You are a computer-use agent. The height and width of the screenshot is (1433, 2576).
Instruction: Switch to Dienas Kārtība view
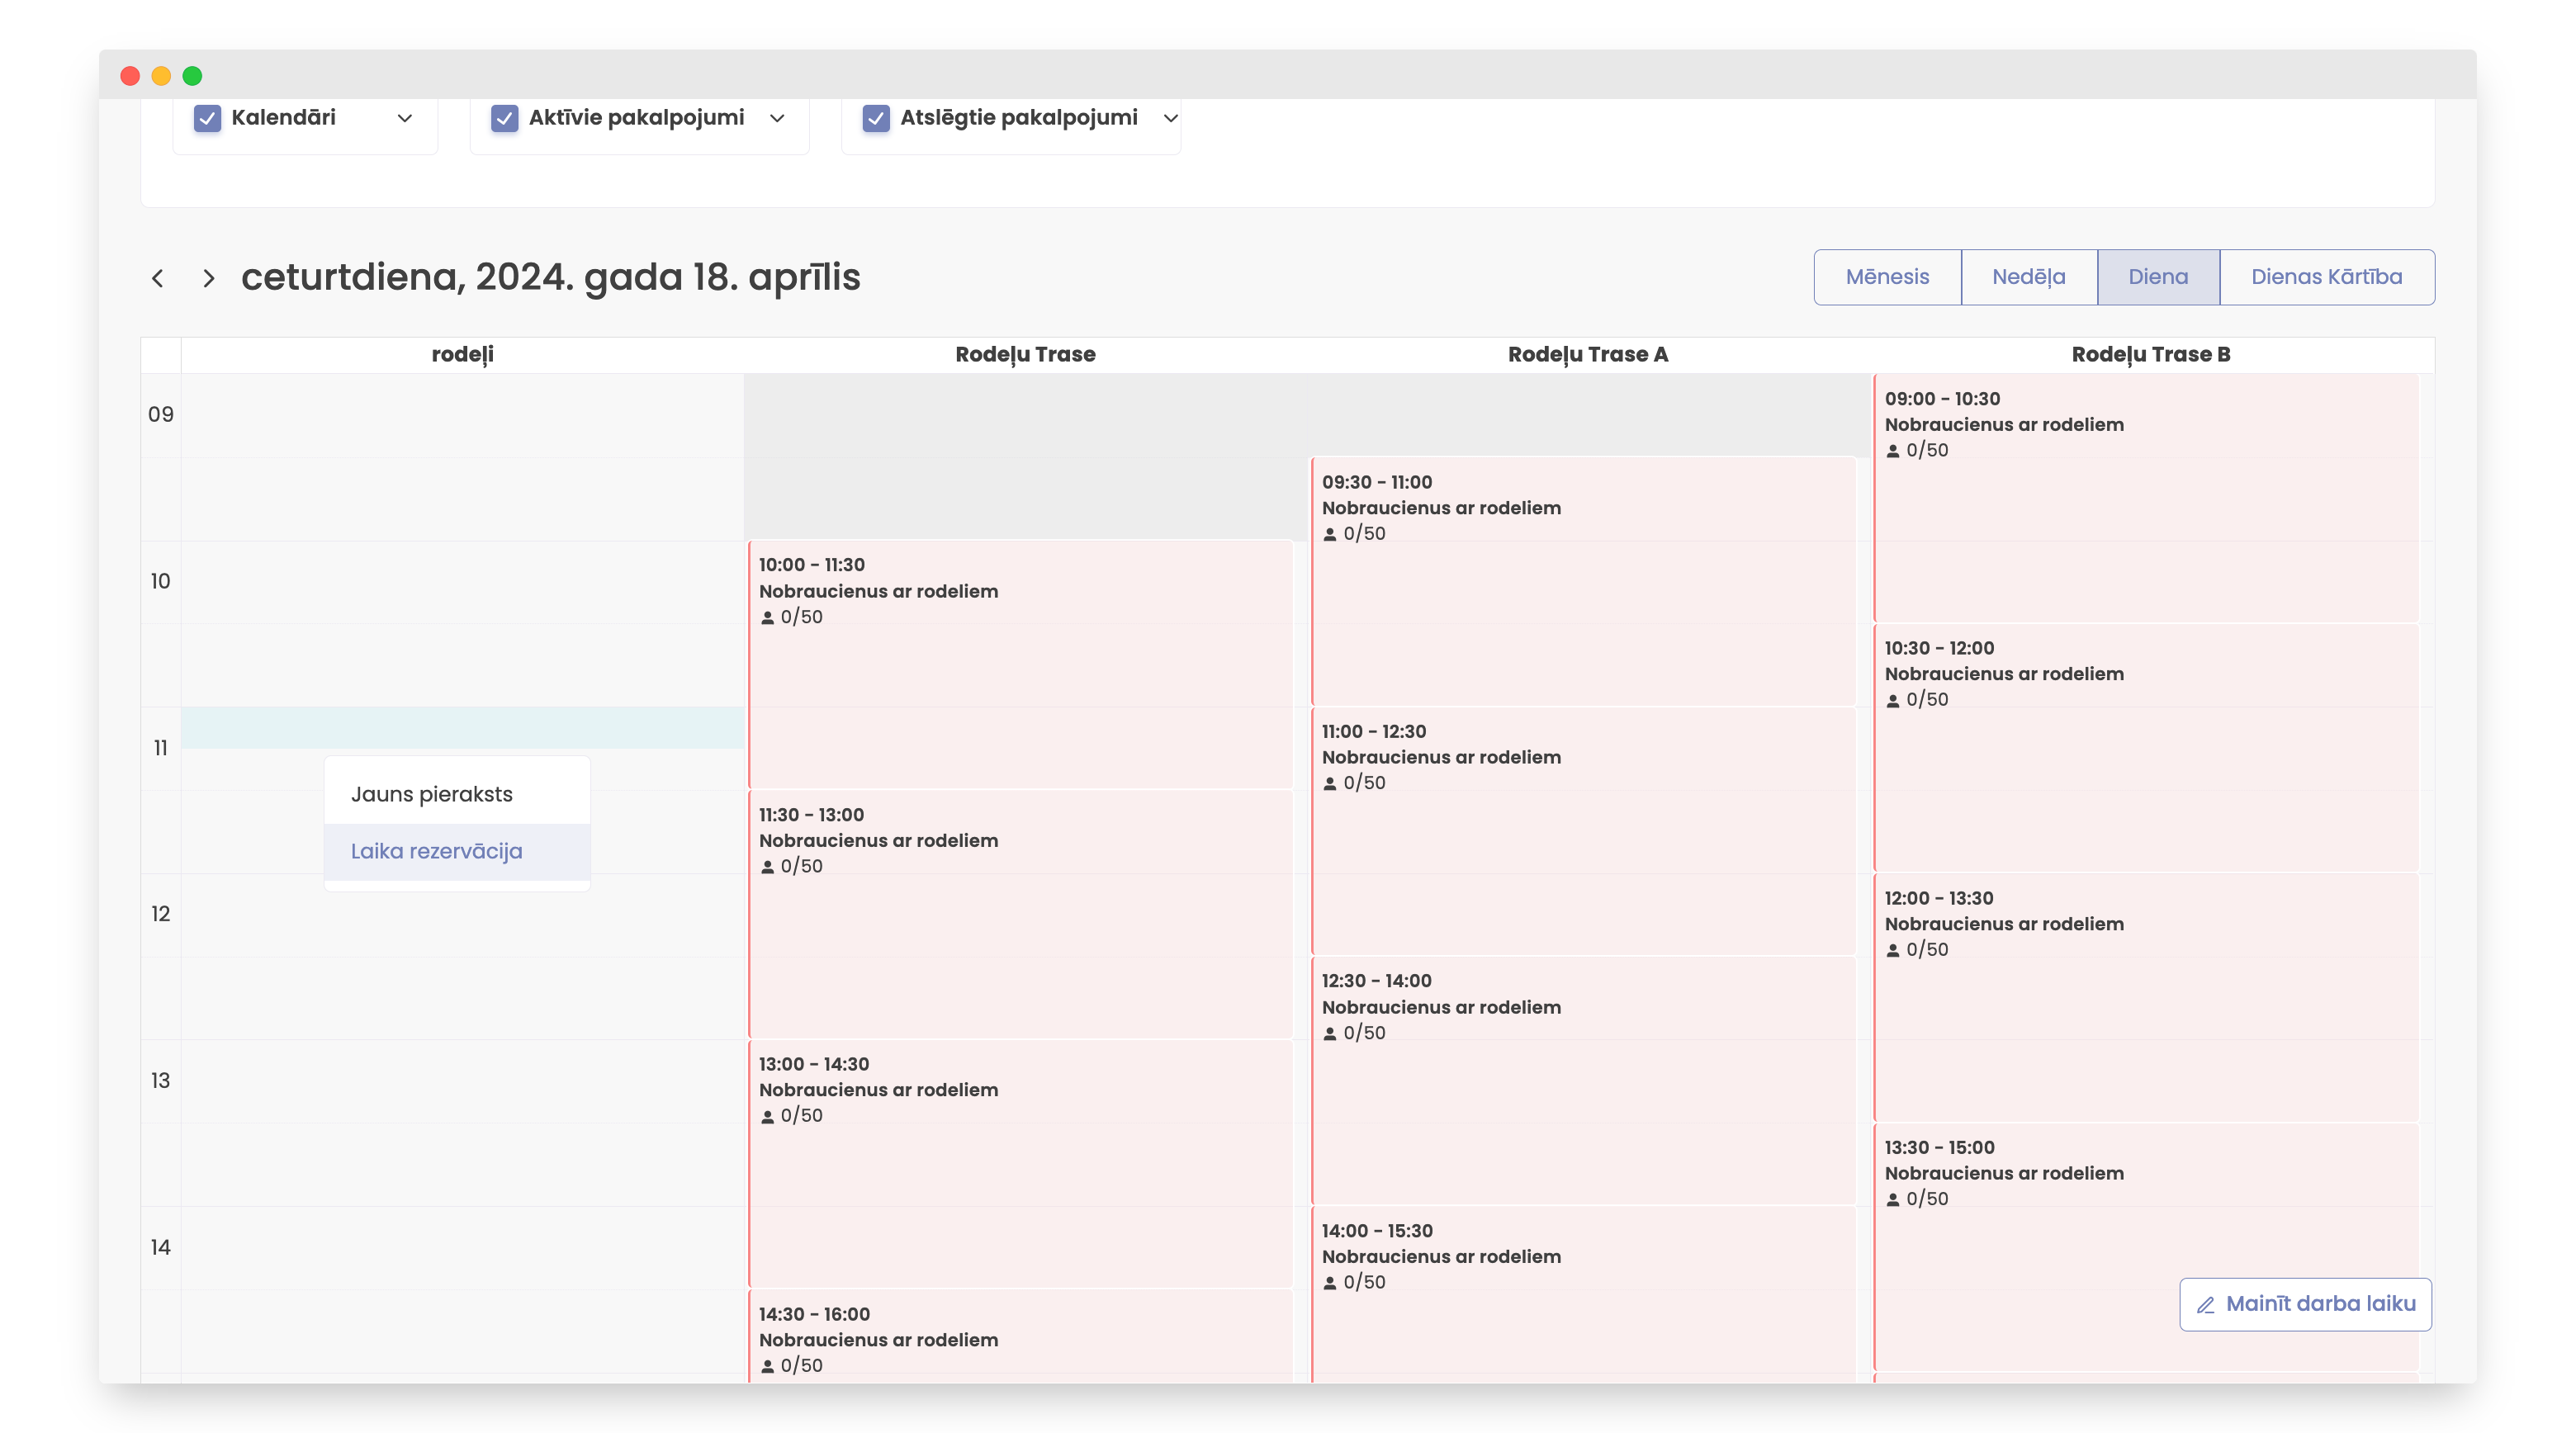[2326, 277]
